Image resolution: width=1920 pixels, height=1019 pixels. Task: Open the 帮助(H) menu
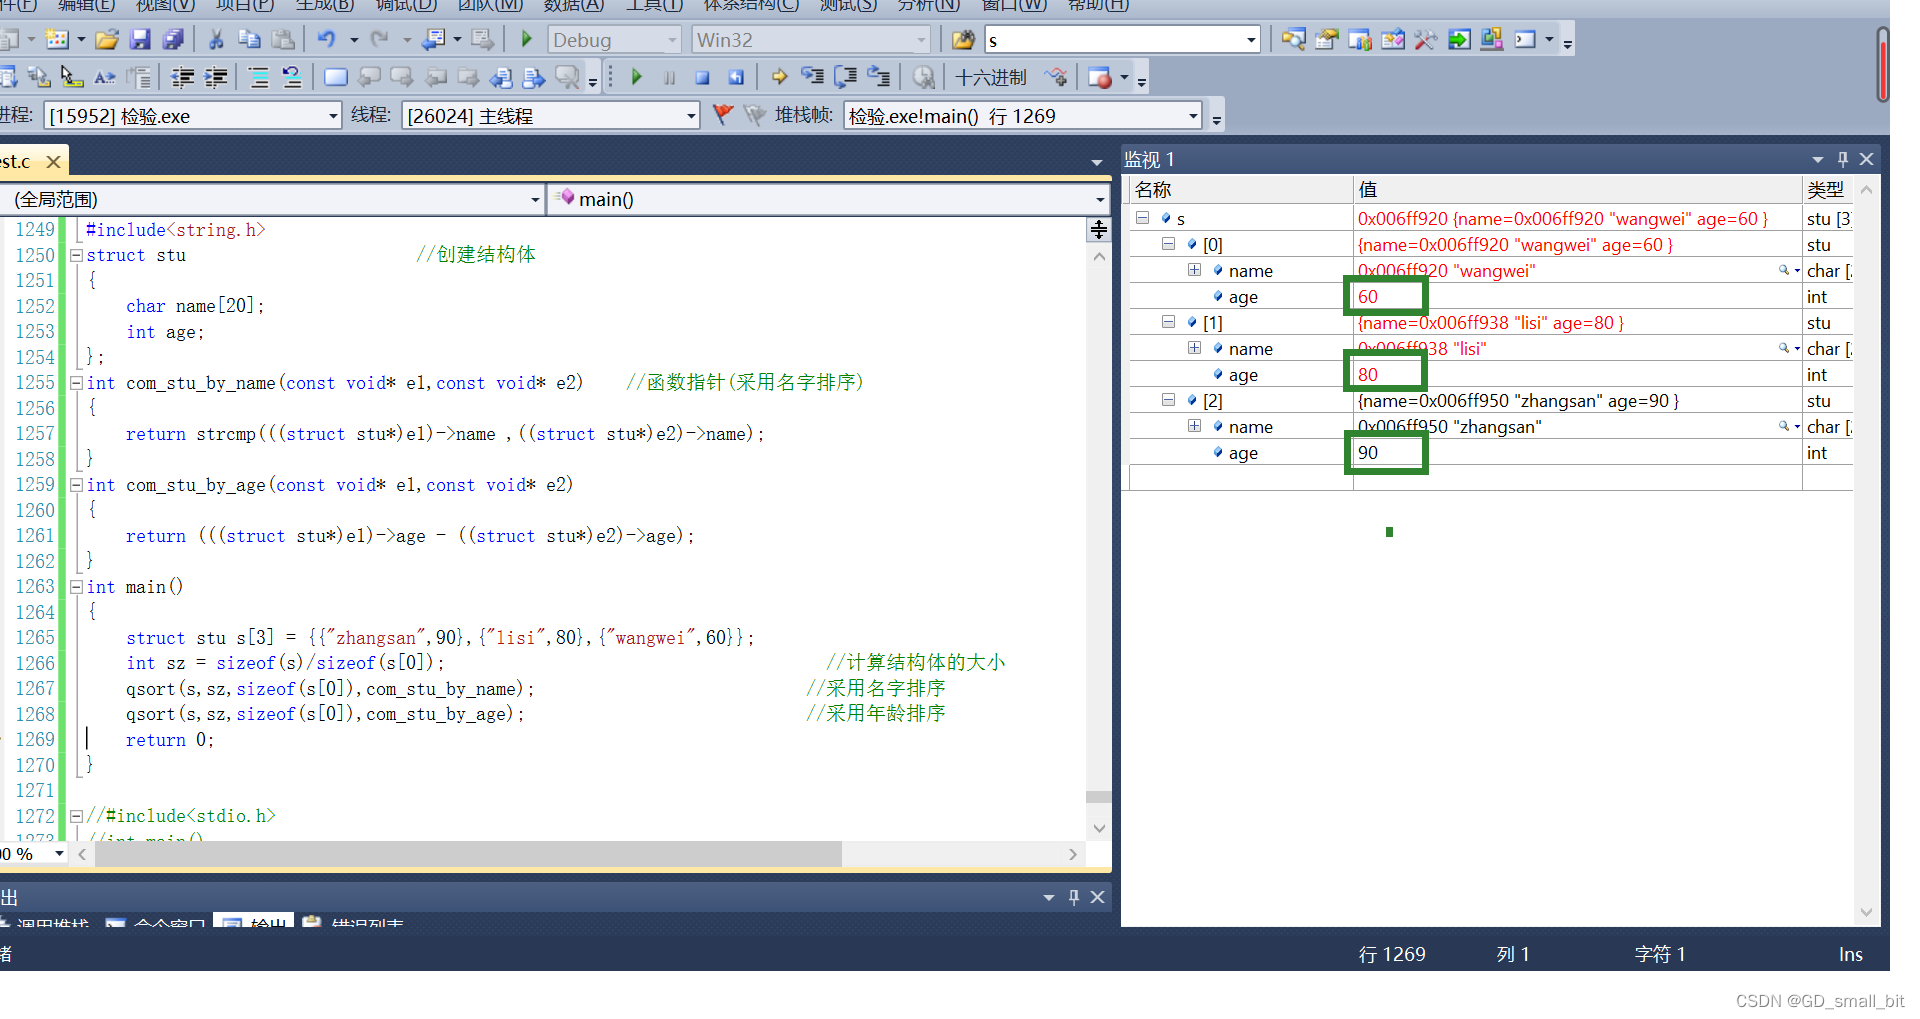click(1099, 5)
